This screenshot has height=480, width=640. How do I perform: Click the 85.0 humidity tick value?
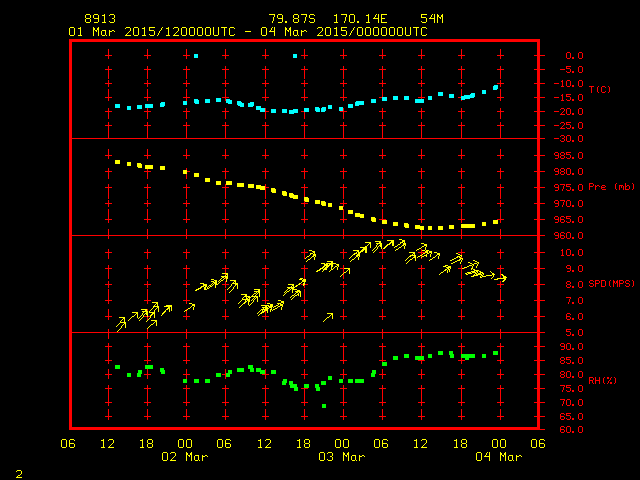click(571, 361)
